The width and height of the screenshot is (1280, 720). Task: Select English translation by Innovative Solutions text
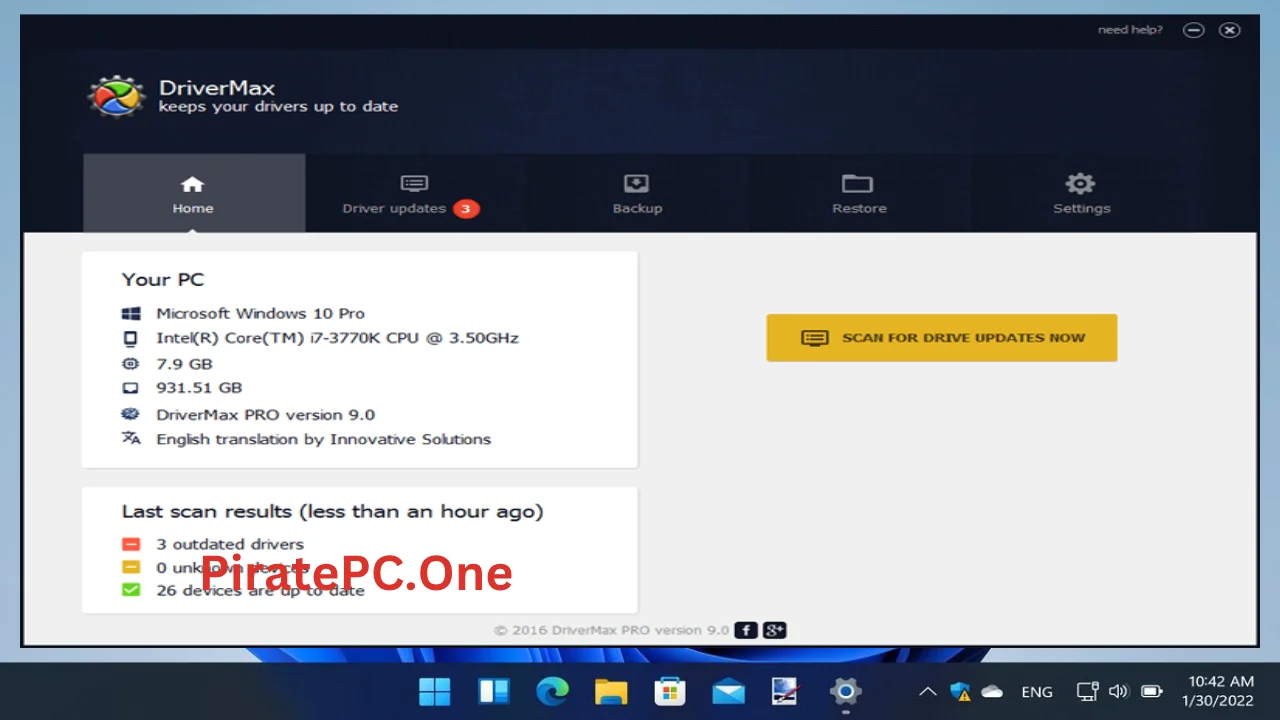pyautogui.click(x=323, y=439)
